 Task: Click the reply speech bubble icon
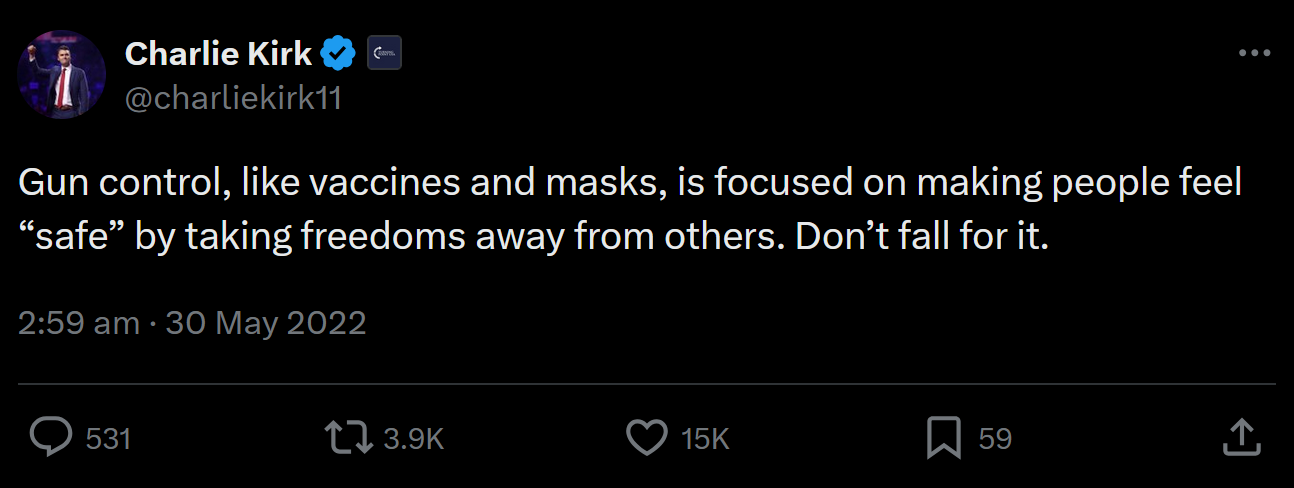(51, 438)
